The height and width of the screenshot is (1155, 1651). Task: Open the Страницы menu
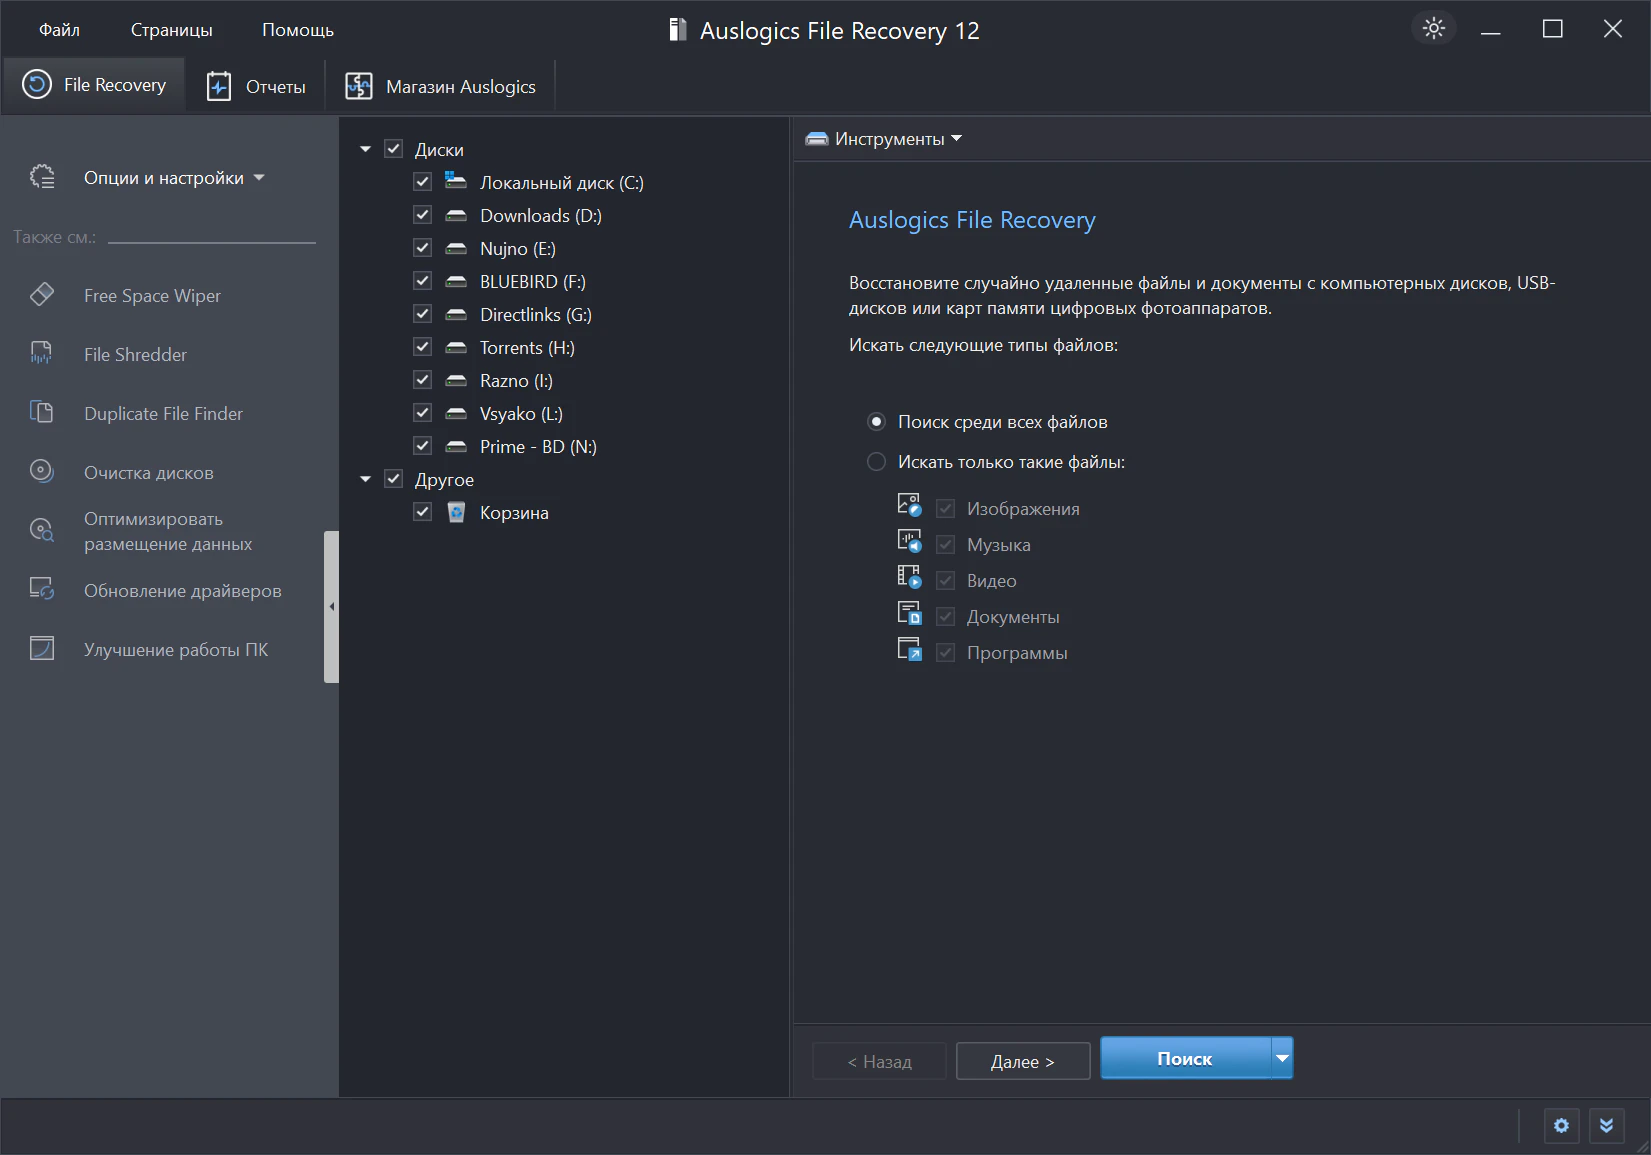(x=172, y=30)
